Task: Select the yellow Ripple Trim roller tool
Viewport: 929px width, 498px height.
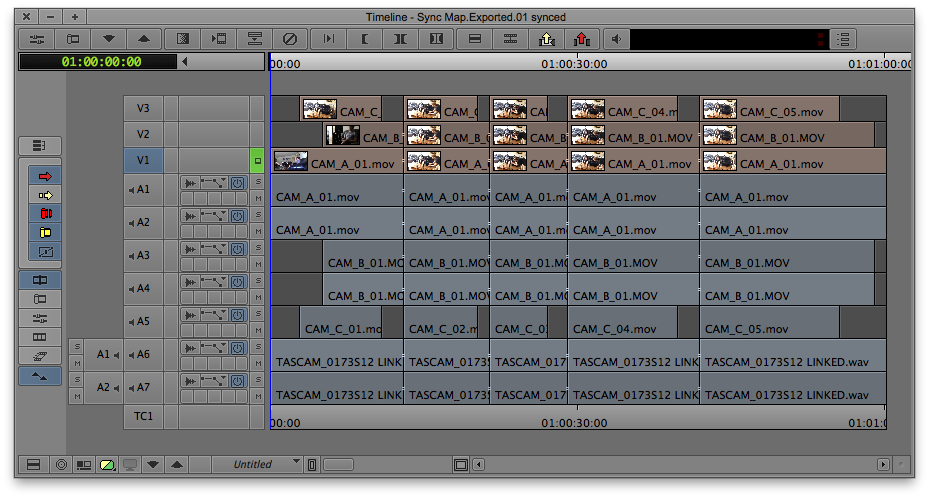Action: (46, 233)
